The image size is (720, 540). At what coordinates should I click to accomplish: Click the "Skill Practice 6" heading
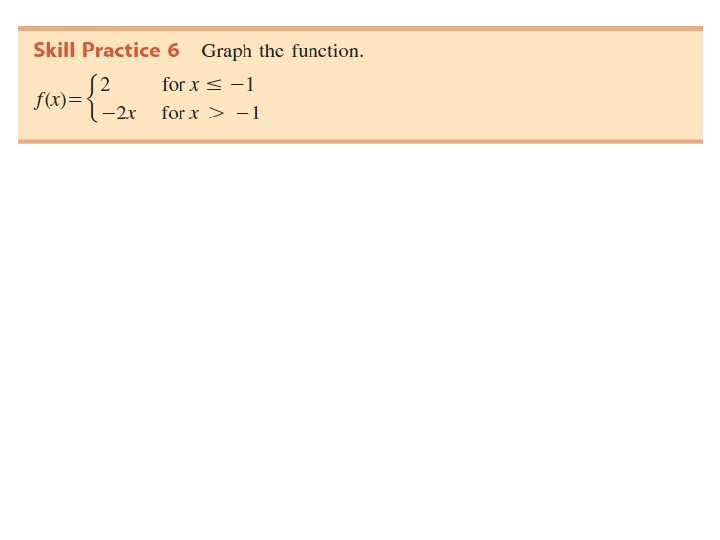[x=106, y=50]
